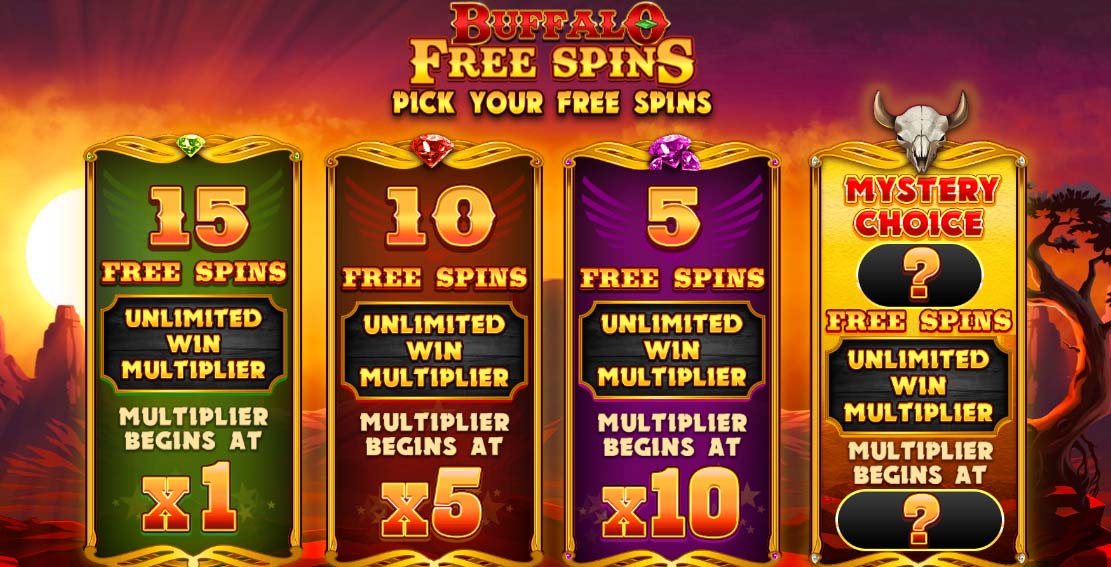Image resolution: width=1111 pixels, height=567 pixels.
Task: Click the buffalo skull above Mystery Choice
Action: (921, 131)
